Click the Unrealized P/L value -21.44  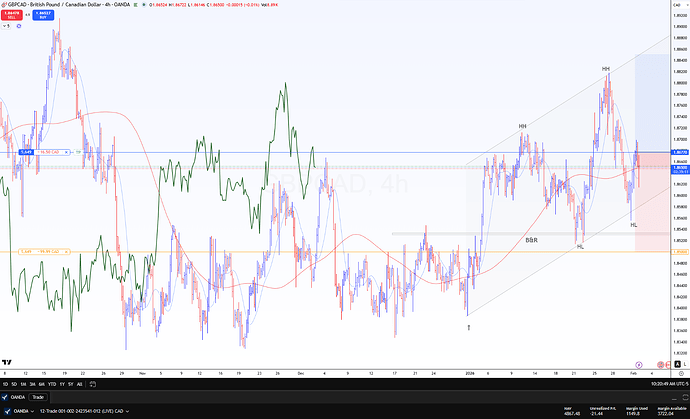click(x=596, y=414)
